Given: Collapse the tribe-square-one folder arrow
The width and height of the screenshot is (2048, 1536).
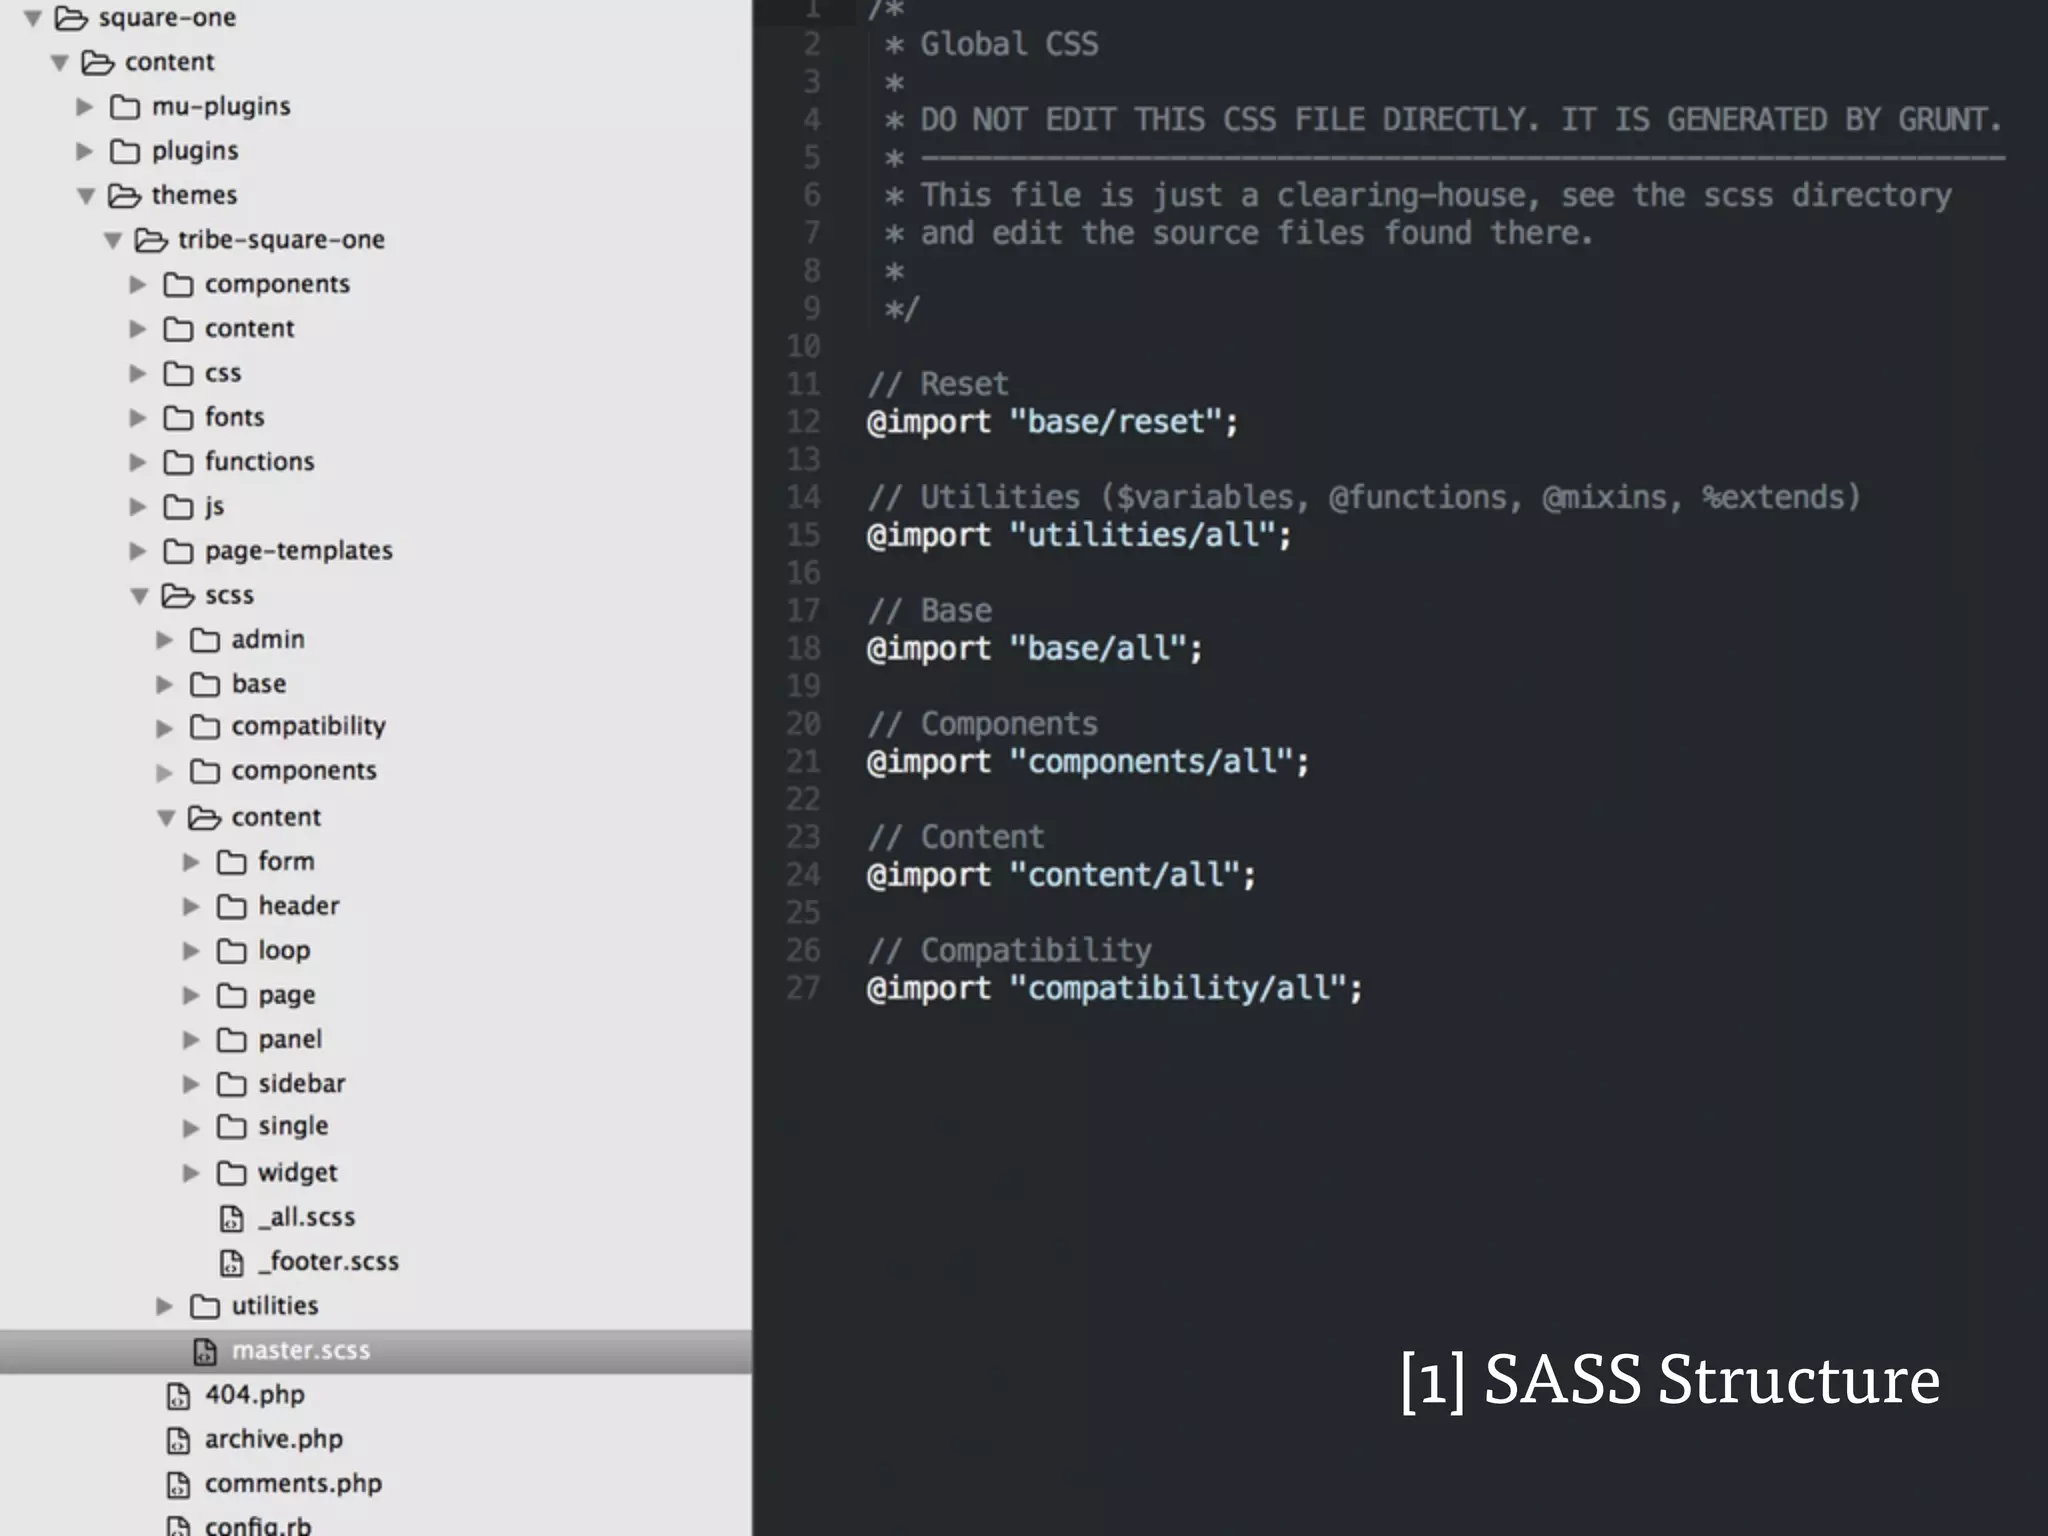Looking at the screenshot, I should [x=113, y=240].
